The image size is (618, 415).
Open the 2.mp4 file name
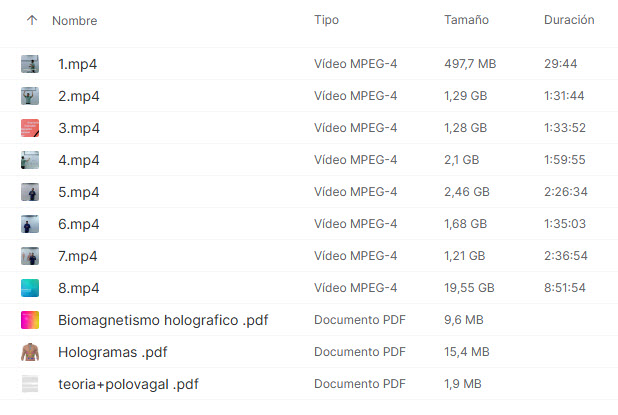pyautogui.click(x=79, y=96)
